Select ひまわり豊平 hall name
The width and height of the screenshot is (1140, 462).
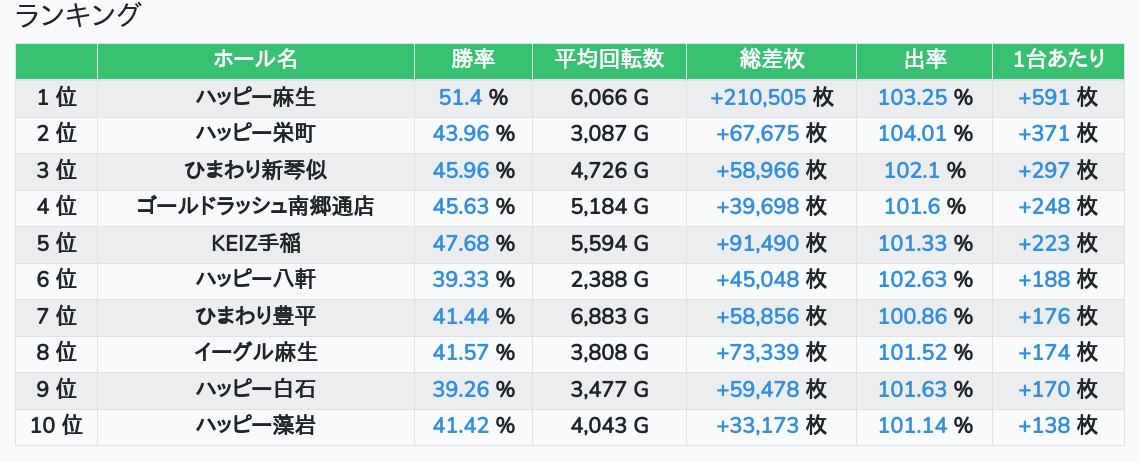255,317
